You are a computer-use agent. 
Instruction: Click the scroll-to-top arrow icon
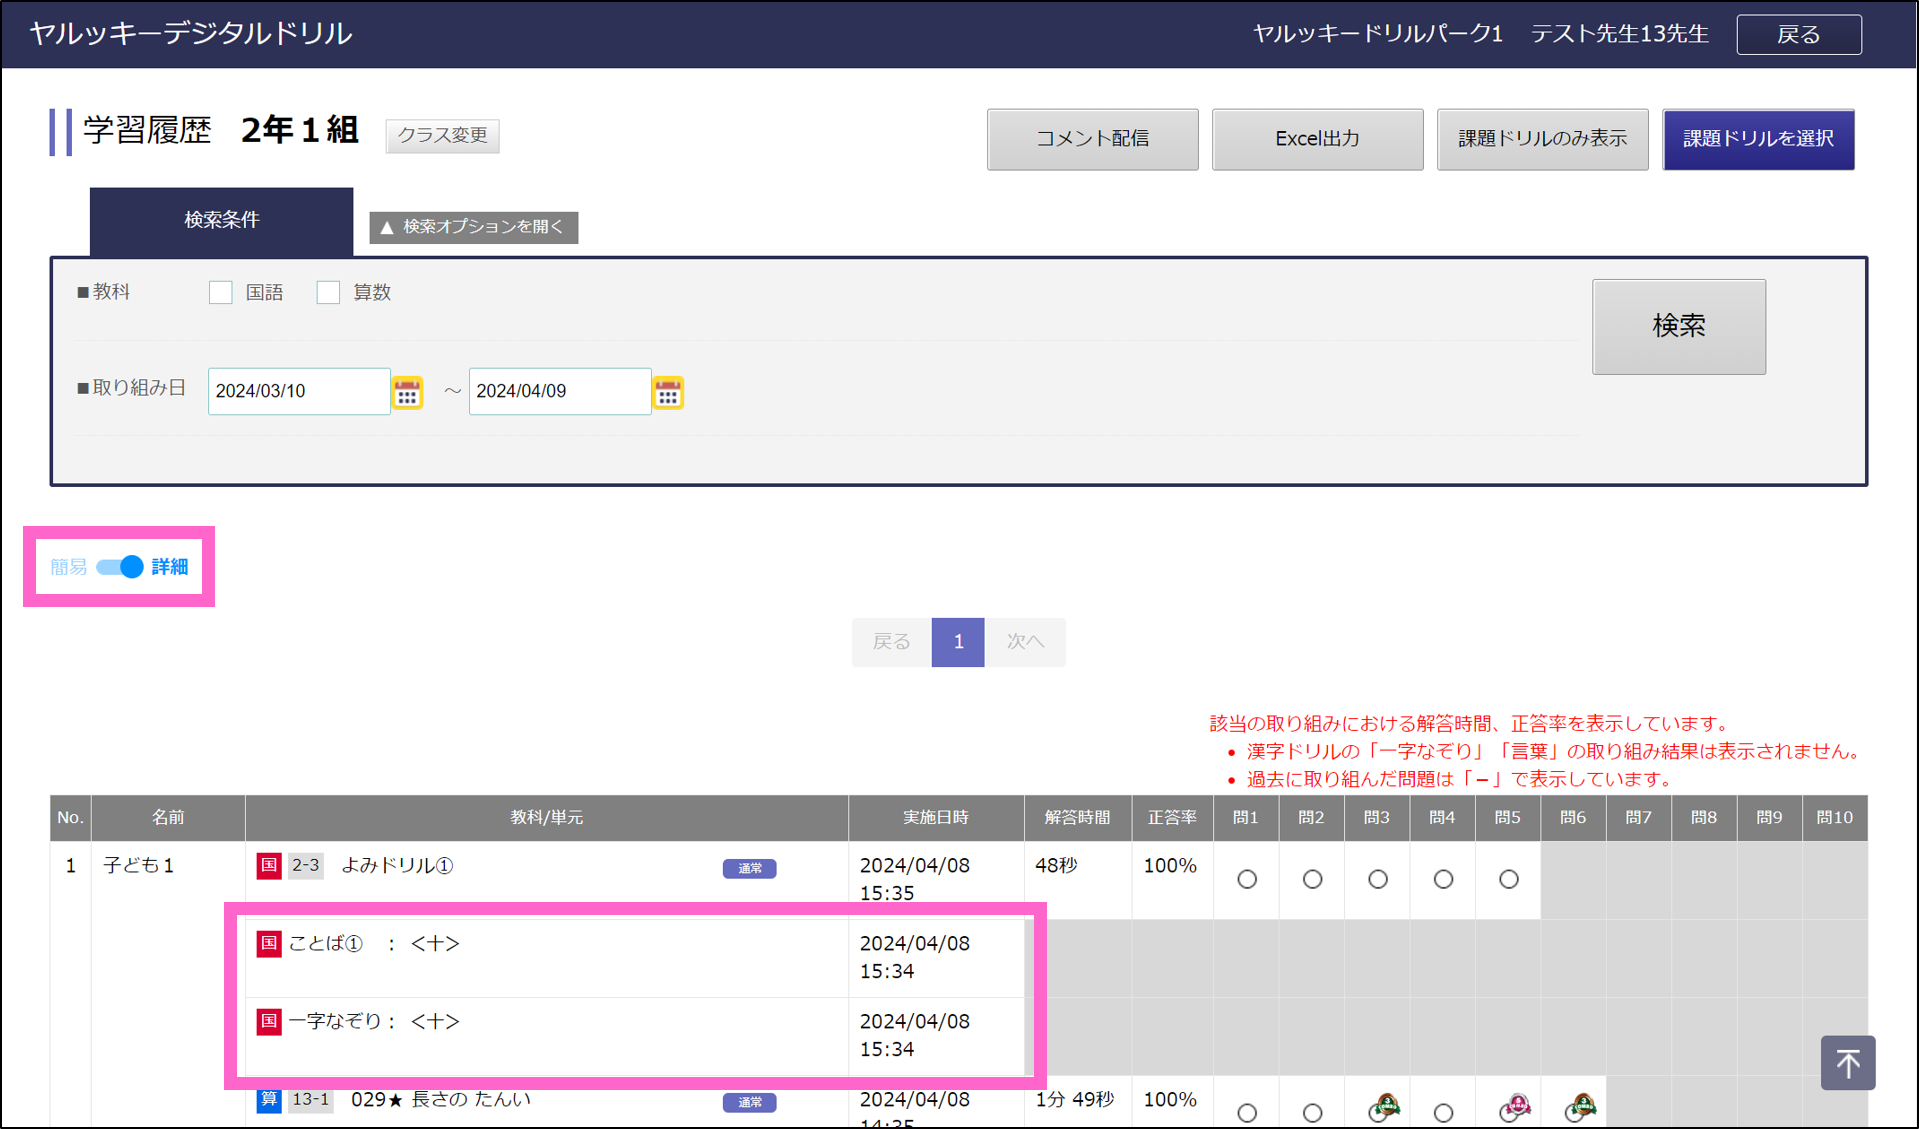(1847, 1062)
